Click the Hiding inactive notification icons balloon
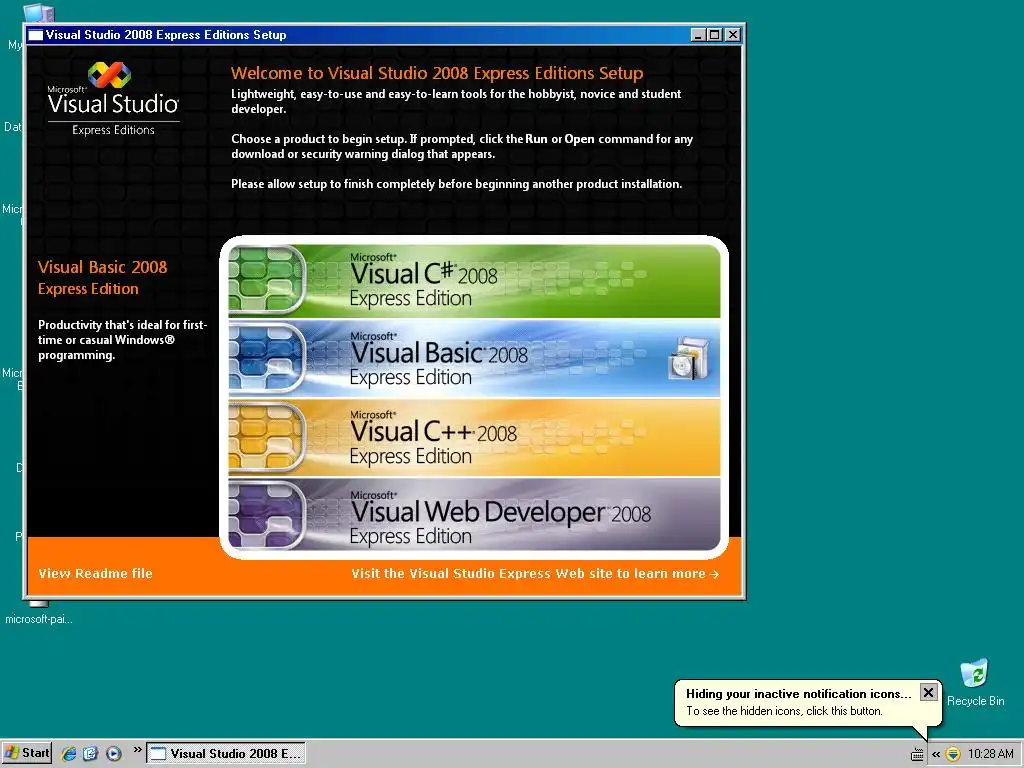This screenshot has height=768, width=1024. (807, 702)
